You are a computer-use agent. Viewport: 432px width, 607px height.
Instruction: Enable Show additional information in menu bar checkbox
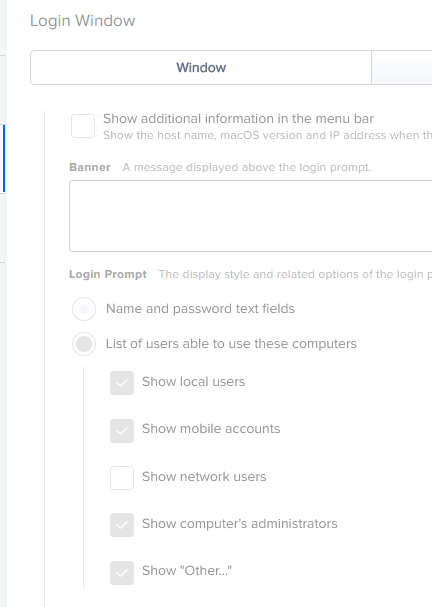coord(83,126)
